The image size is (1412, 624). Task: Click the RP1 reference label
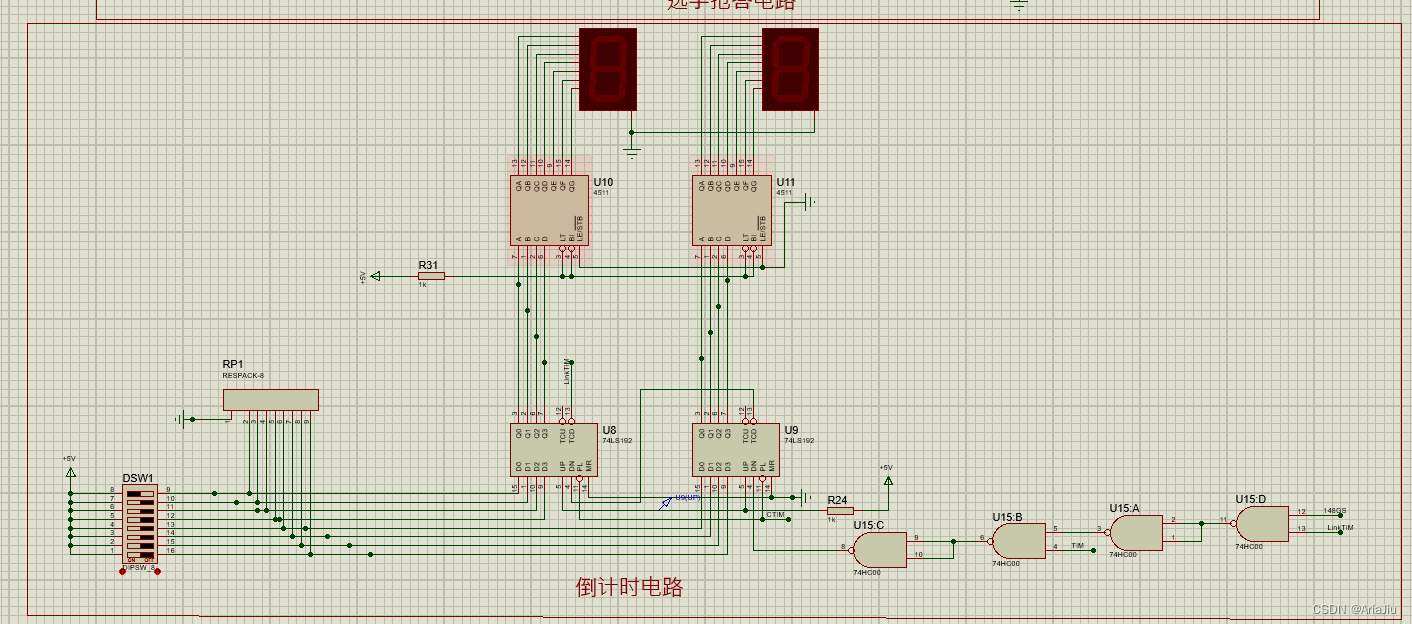point(233,365)
